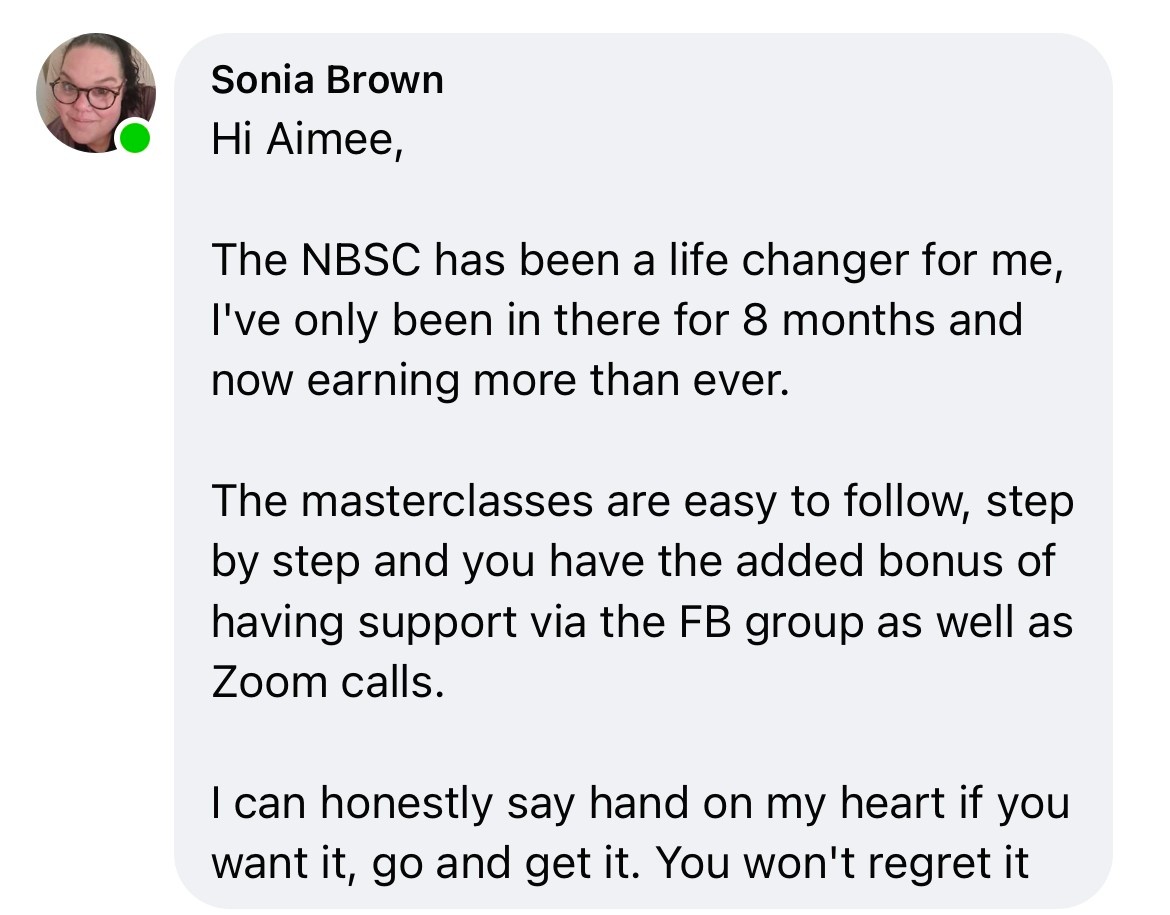
Task: Click the "now earning more than ever" line
Action: [x=499, y=381]
